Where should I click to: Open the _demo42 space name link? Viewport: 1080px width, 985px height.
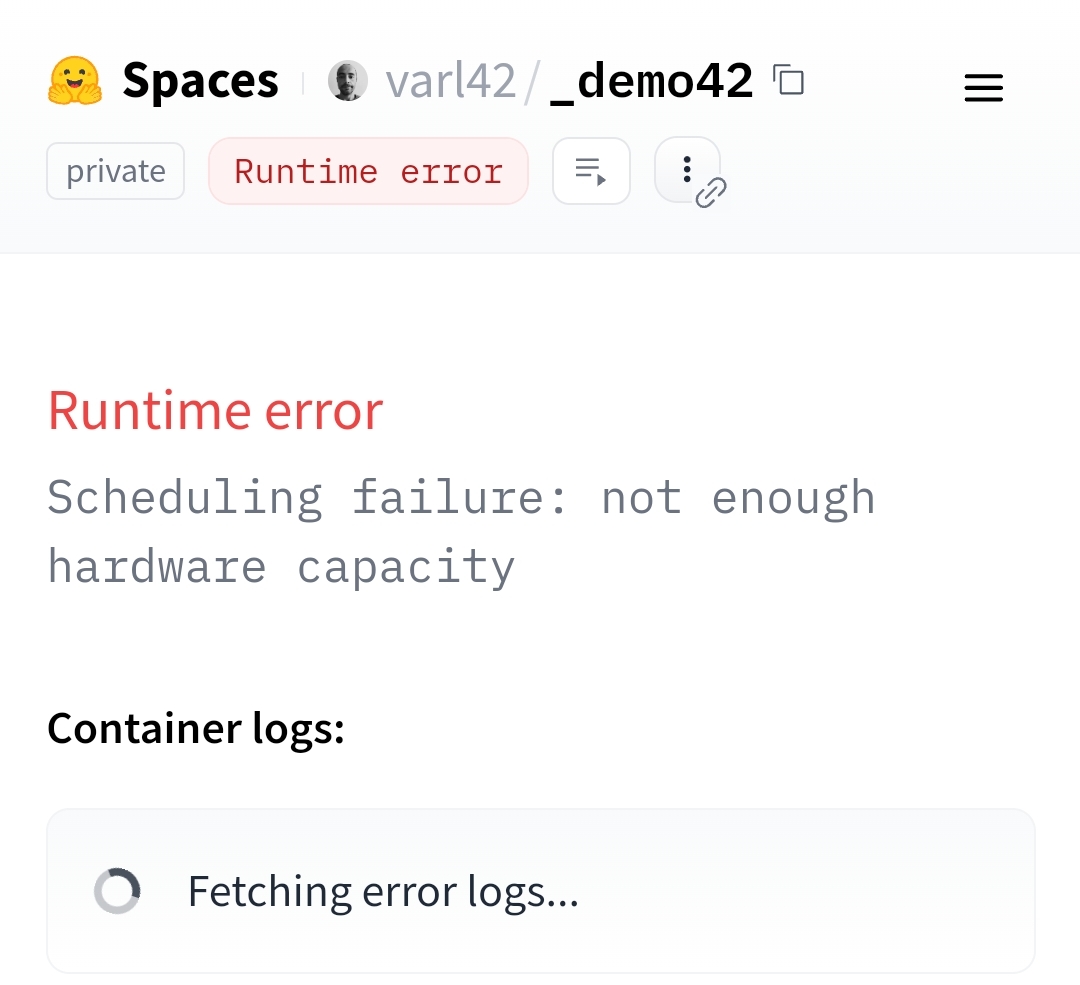[651, 81]
